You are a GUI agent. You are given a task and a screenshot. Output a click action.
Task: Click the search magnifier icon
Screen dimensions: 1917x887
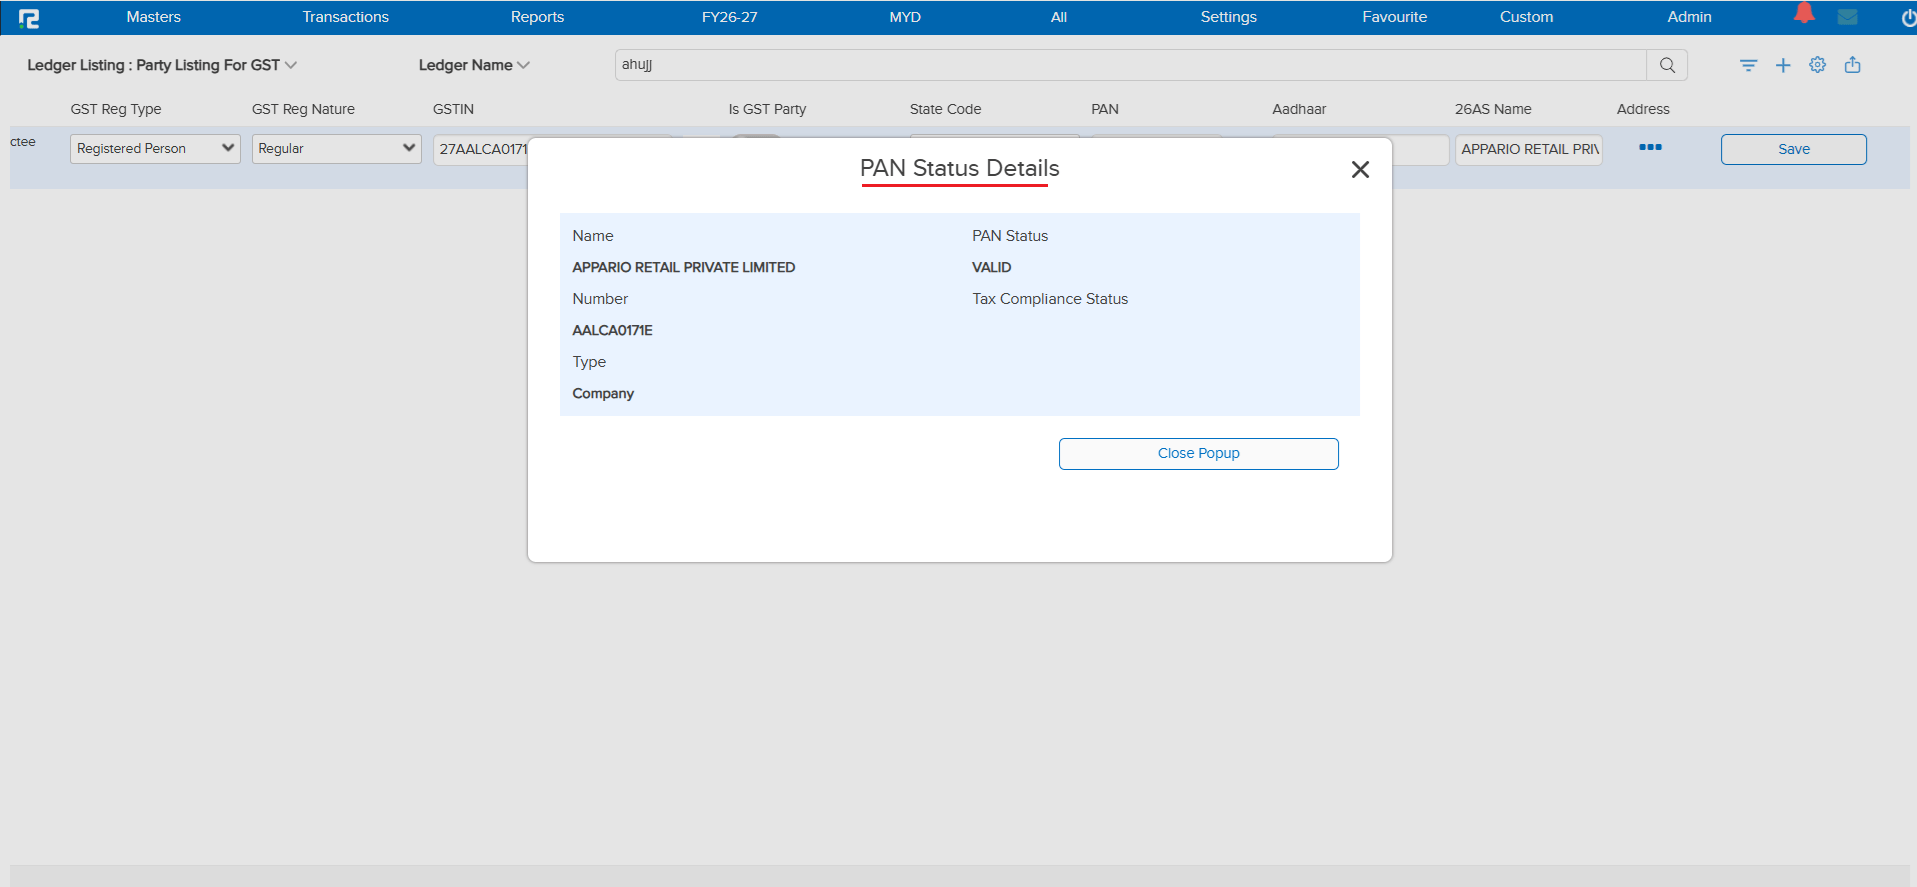[1667, 65]
